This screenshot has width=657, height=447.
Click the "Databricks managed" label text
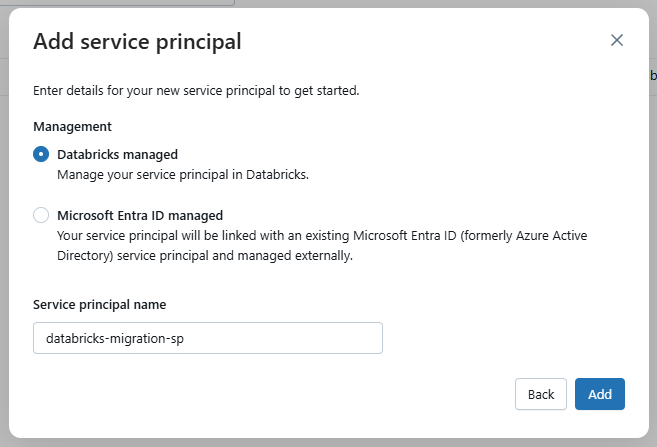117,155
